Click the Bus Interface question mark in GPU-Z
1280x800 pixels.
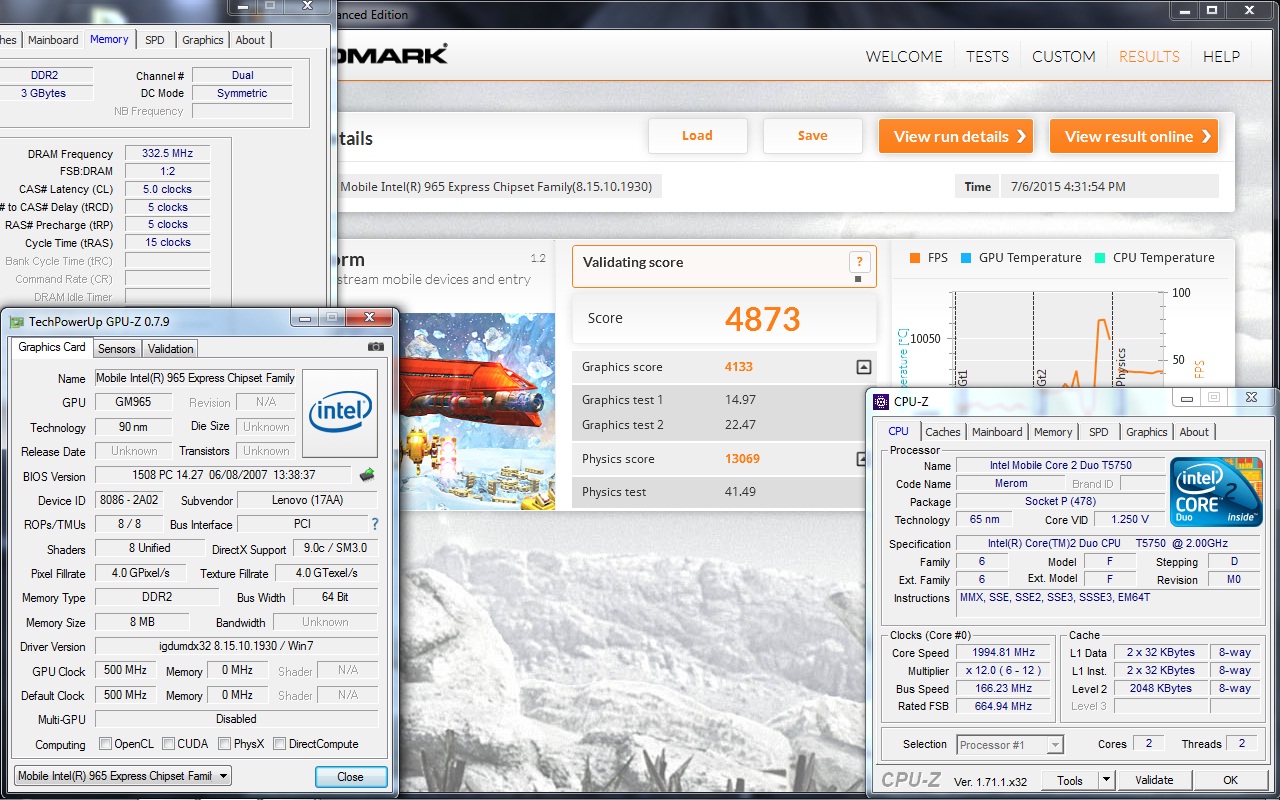[x=375, y=524]
